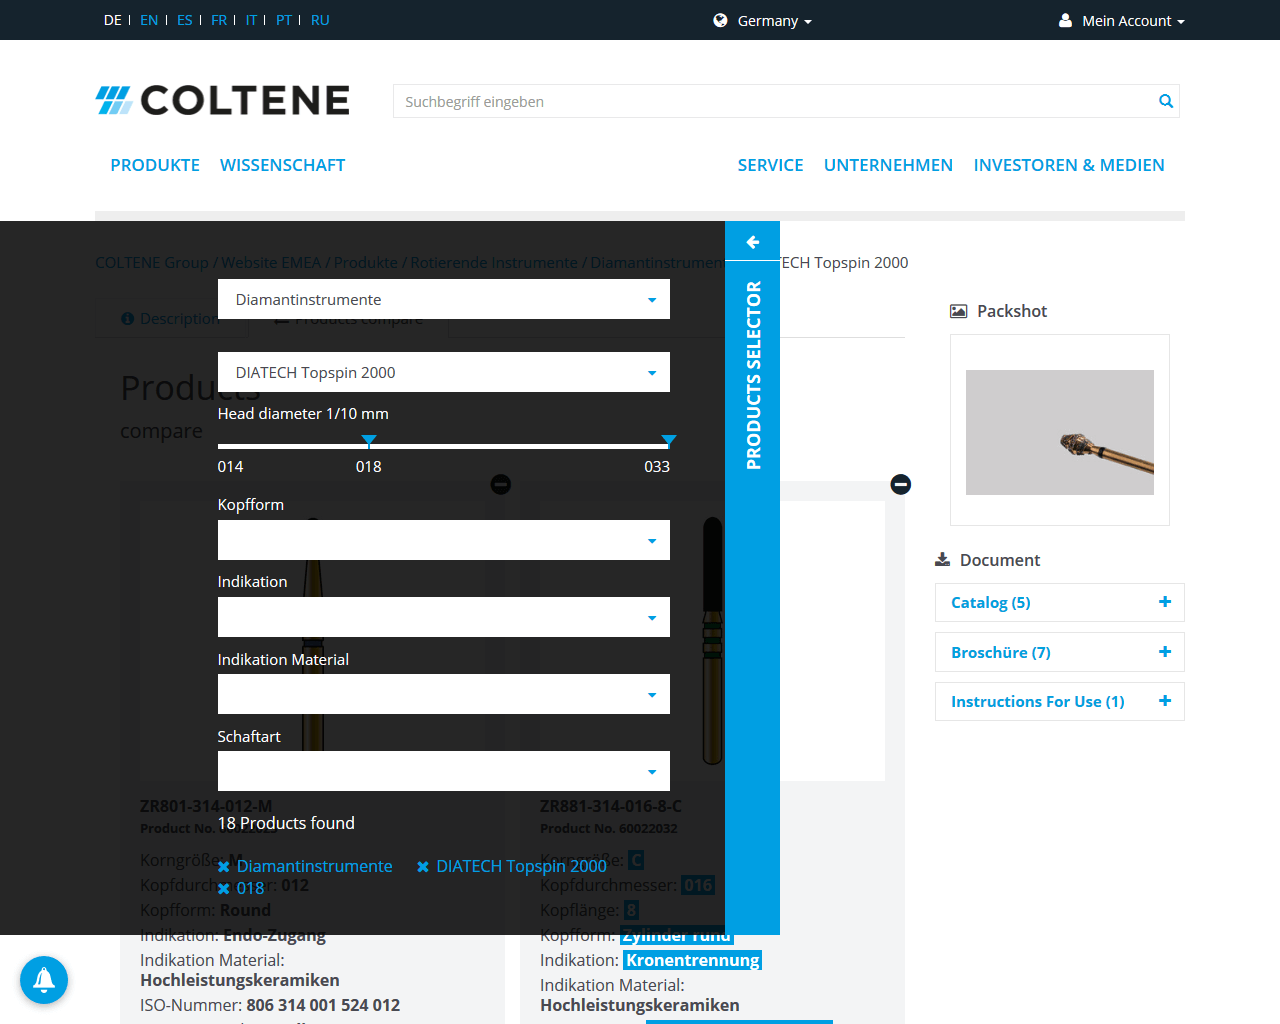The height and width of the screenshot is (1024, 1280).
Task: Open the Diamantinstrumente category dropdown
Action: pos(444,299)
